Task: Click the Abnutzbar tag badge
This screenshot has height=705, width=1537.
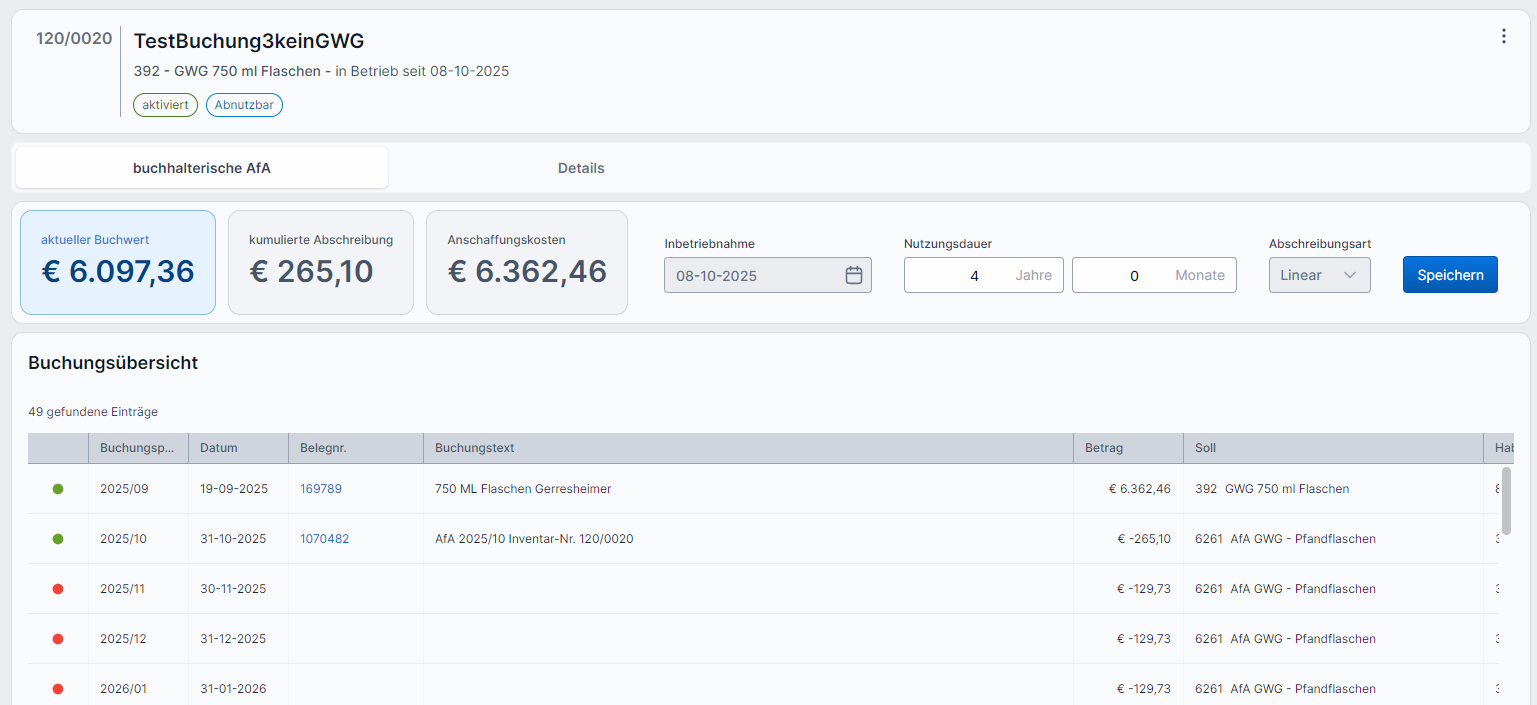Action: click(244, 105)
